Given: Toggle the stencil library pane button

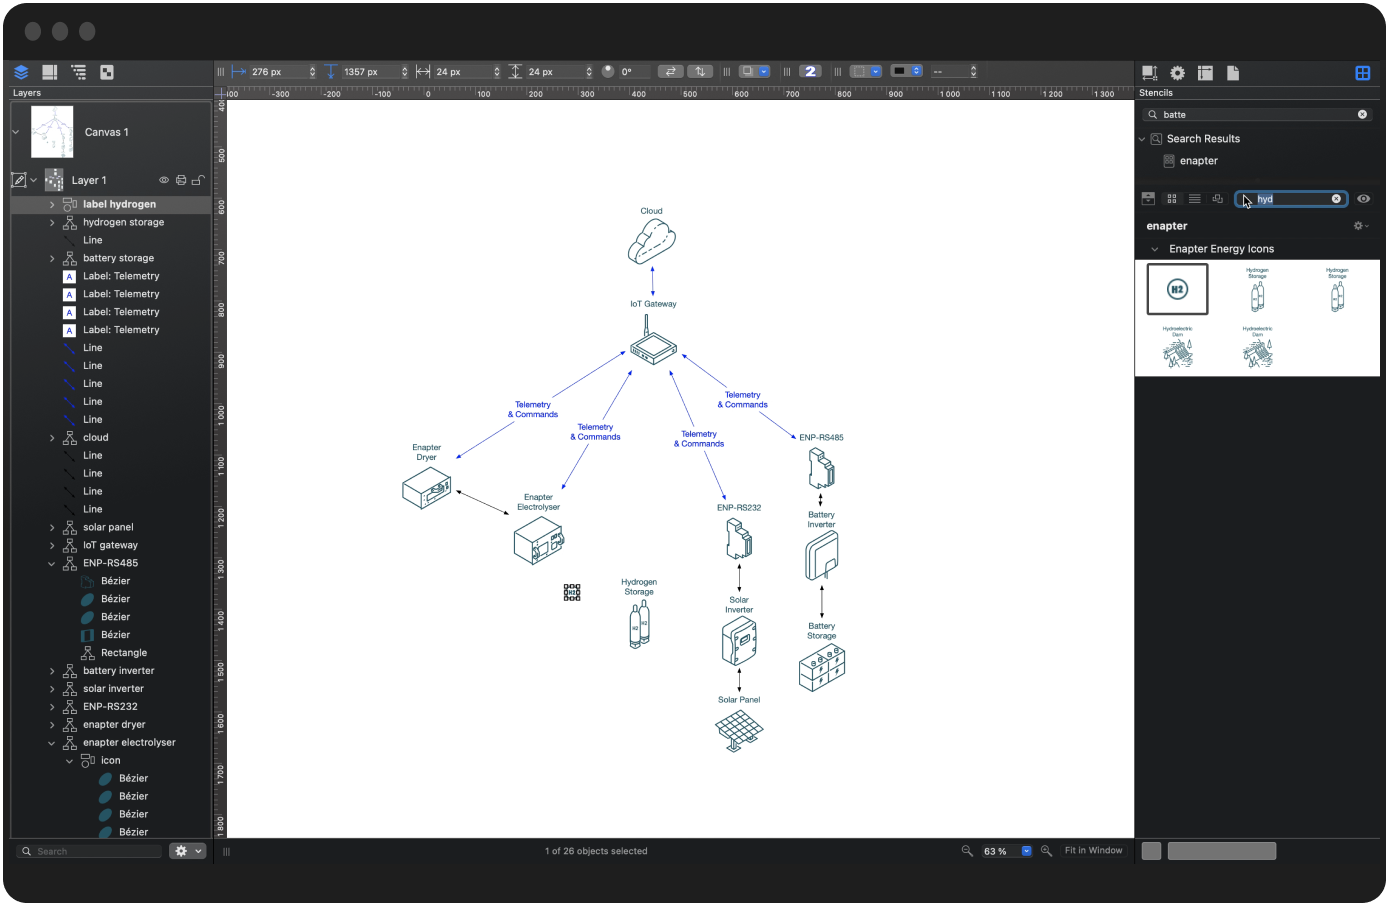Looking at the screenshot, I should click(1148, 199).
